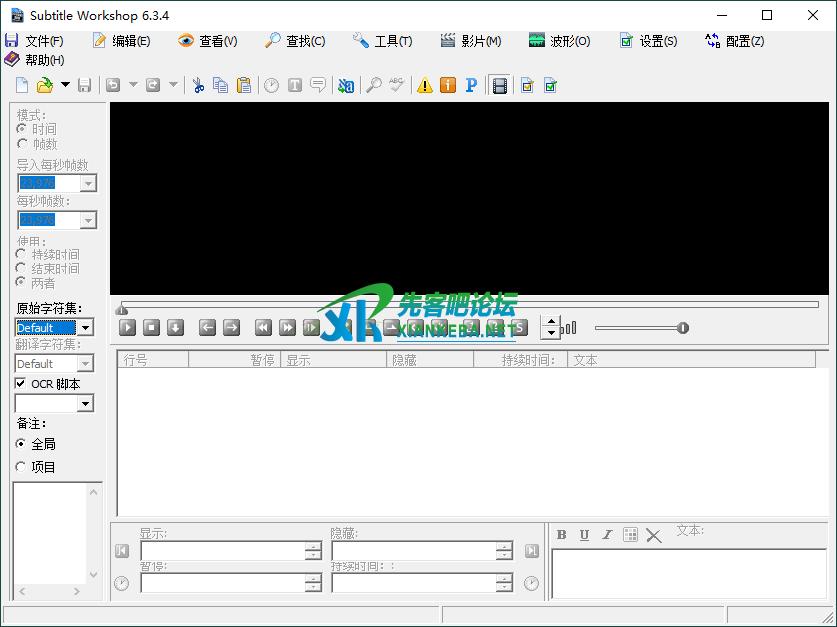837x627 pixels.
Task: Click the magnifier Search icon in toolbar
Action: point(373,86)
